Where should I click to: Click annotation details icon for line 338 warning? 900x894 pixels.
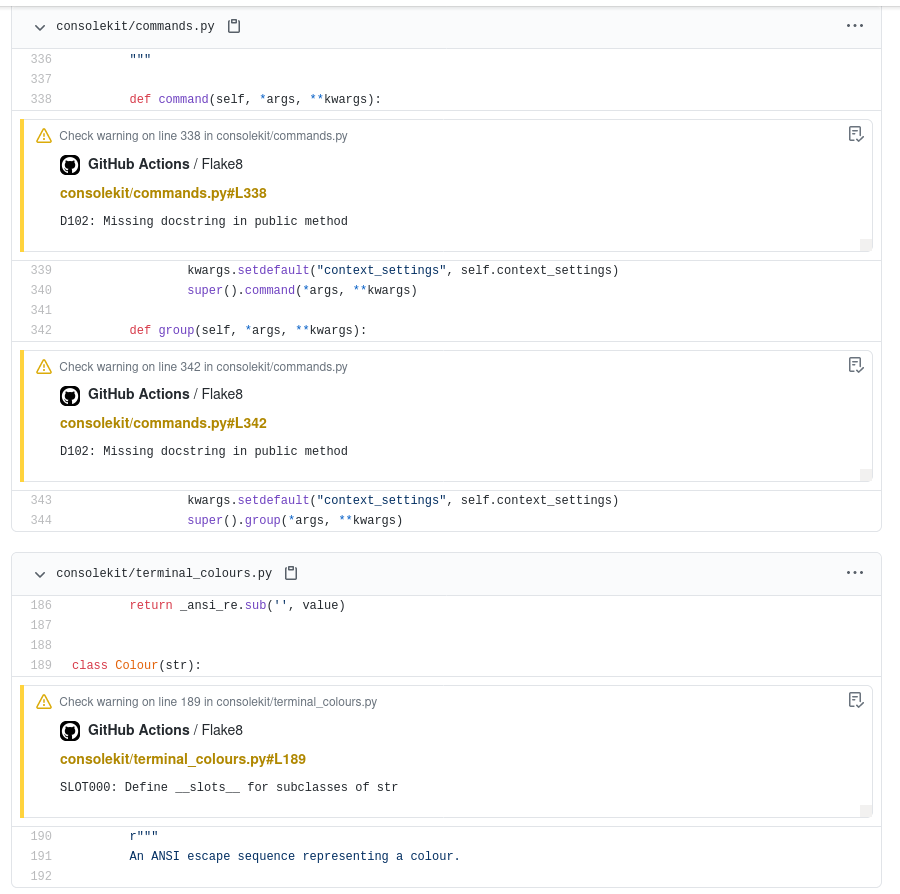pos(856,134)
